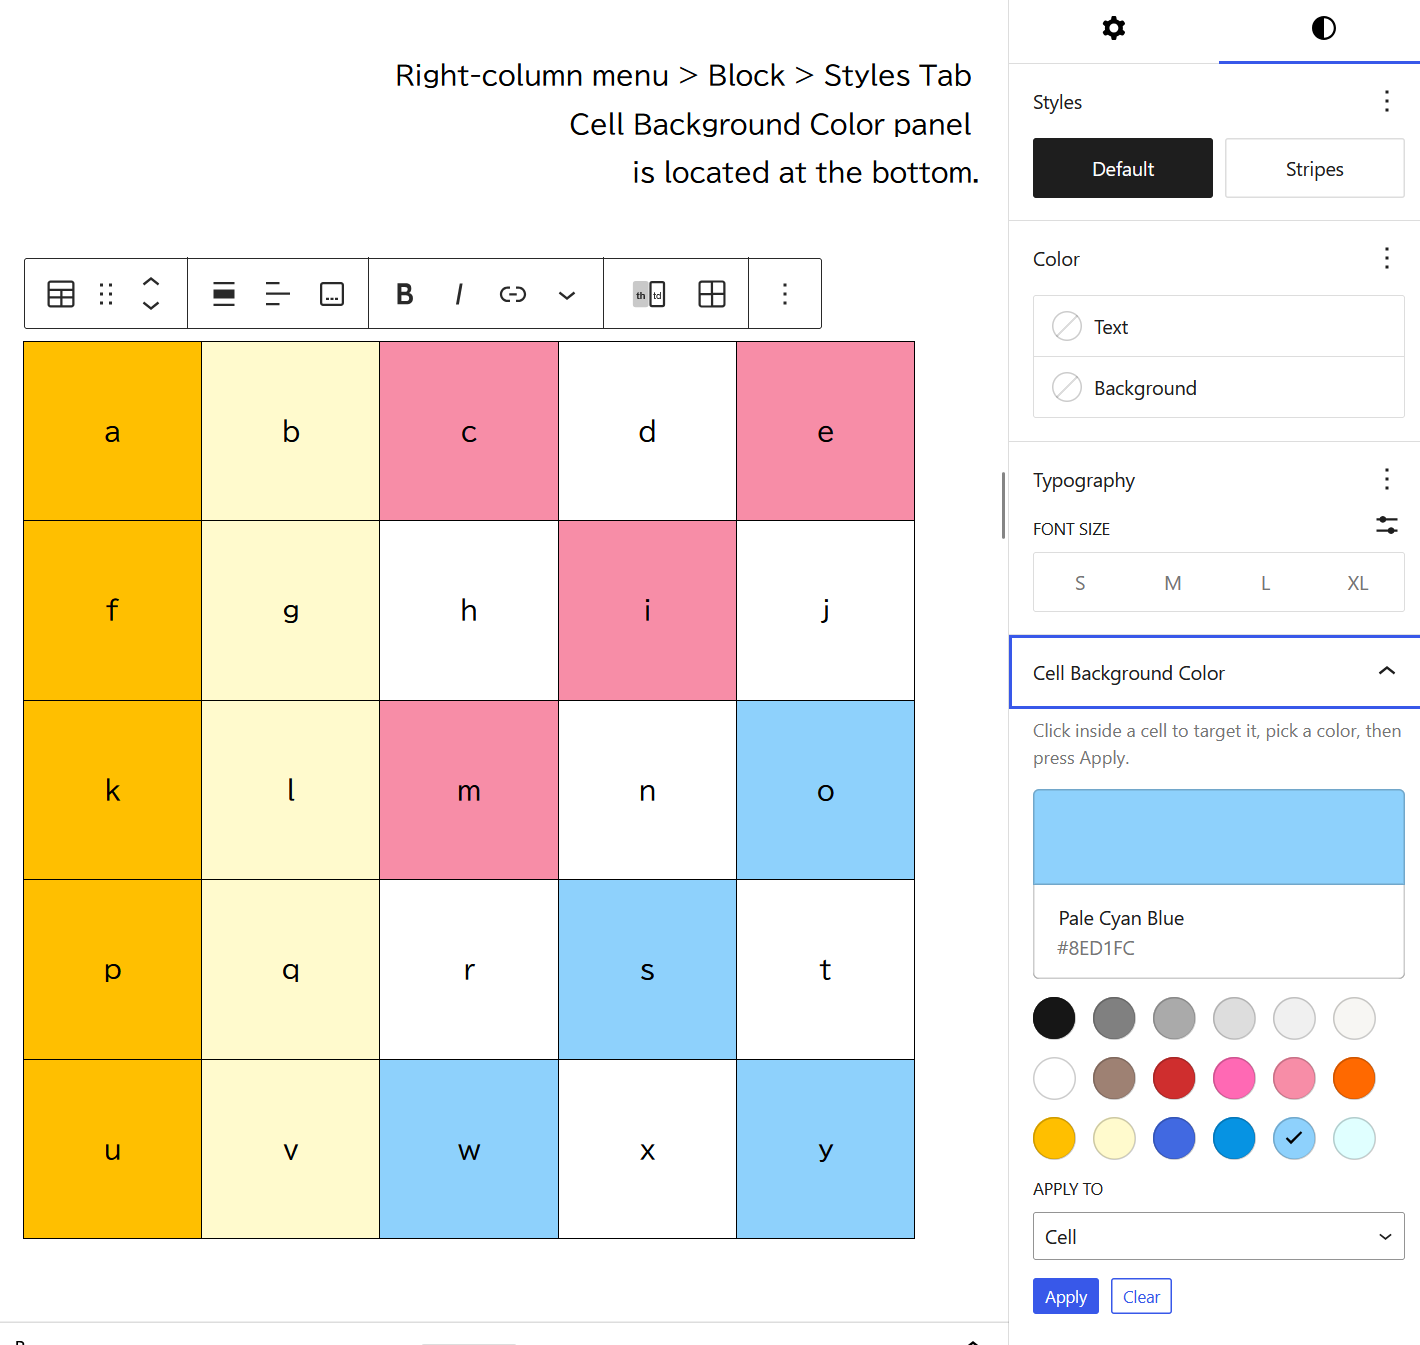Open block alignment option
Screen dimensions: 1420x1345
(224, 294)
